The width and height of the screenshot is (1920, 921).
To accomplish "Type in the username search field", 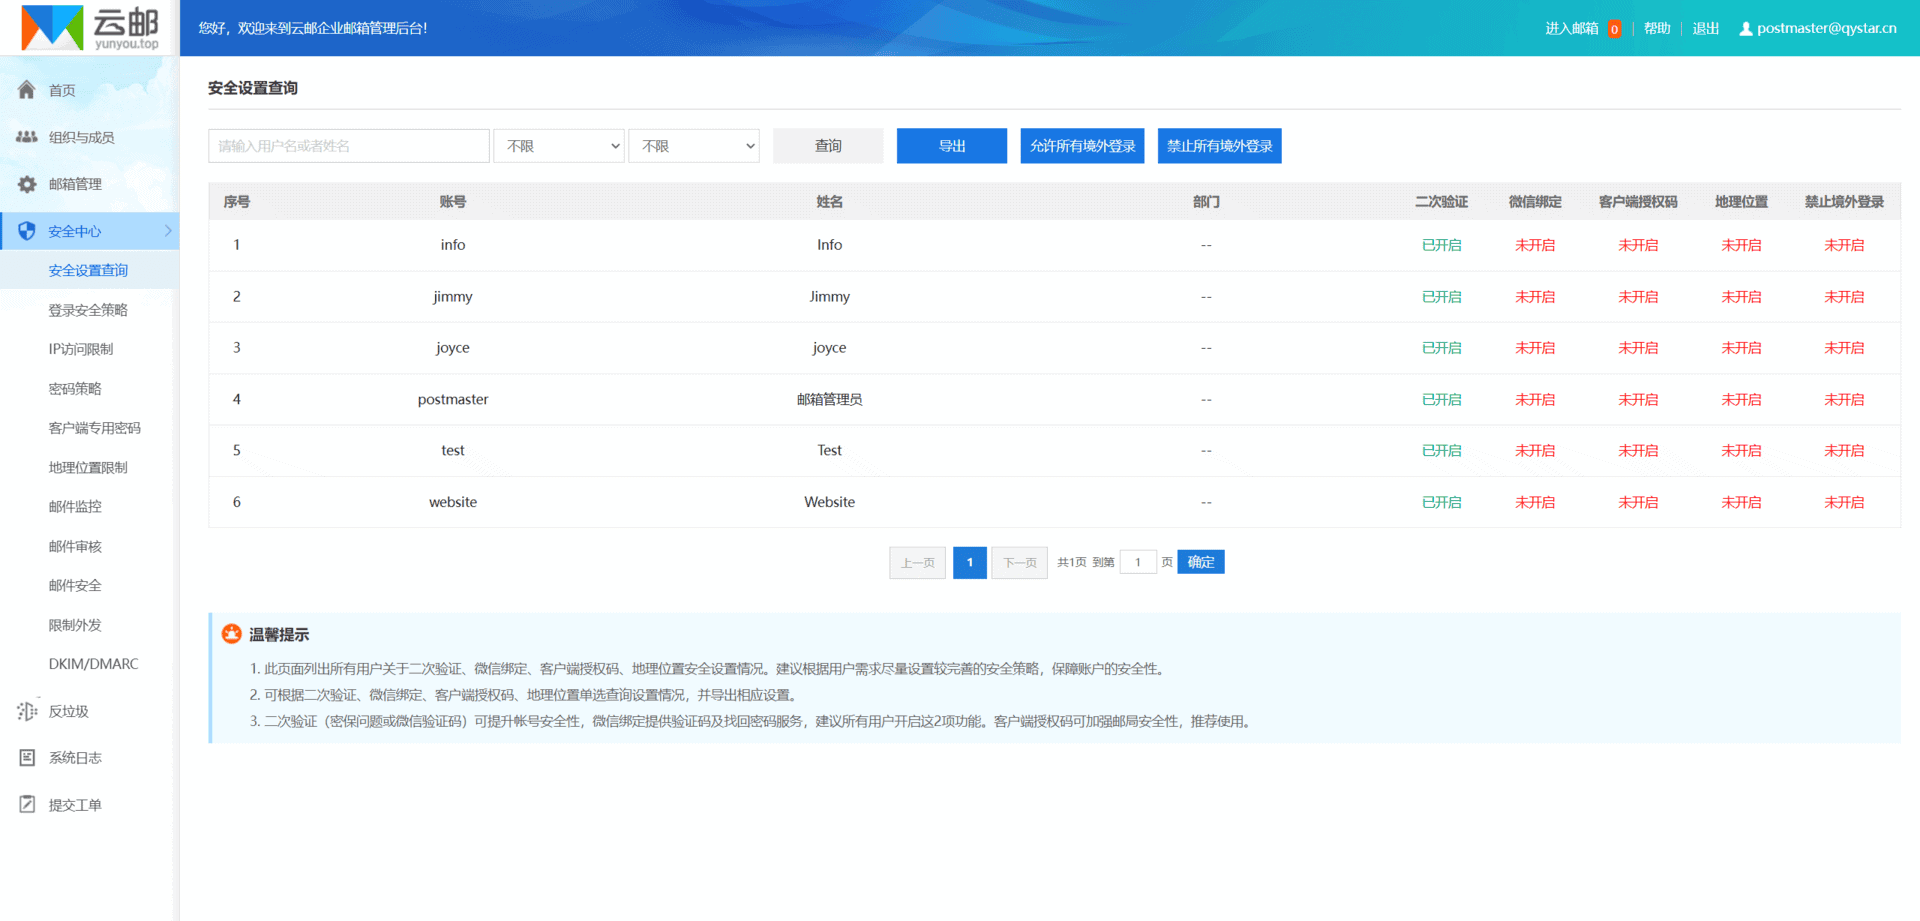I will point(348,145).
